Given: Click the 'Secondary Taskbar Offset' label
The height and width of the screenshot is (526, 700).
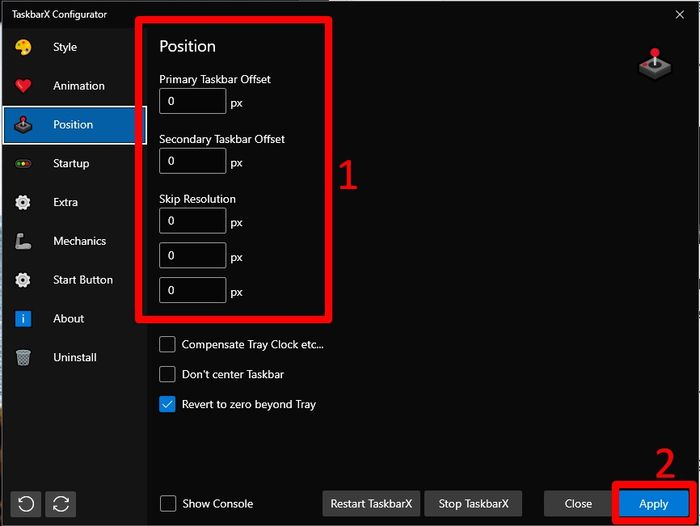Looking at the screenshot, I should pos(222,139).
